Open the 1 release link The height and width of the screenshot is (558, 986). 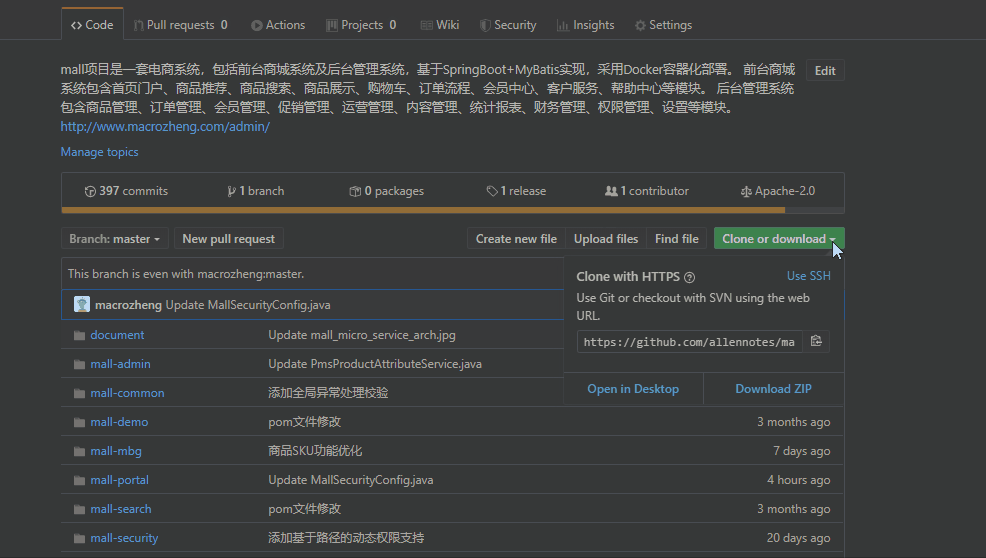coord(516,191)
